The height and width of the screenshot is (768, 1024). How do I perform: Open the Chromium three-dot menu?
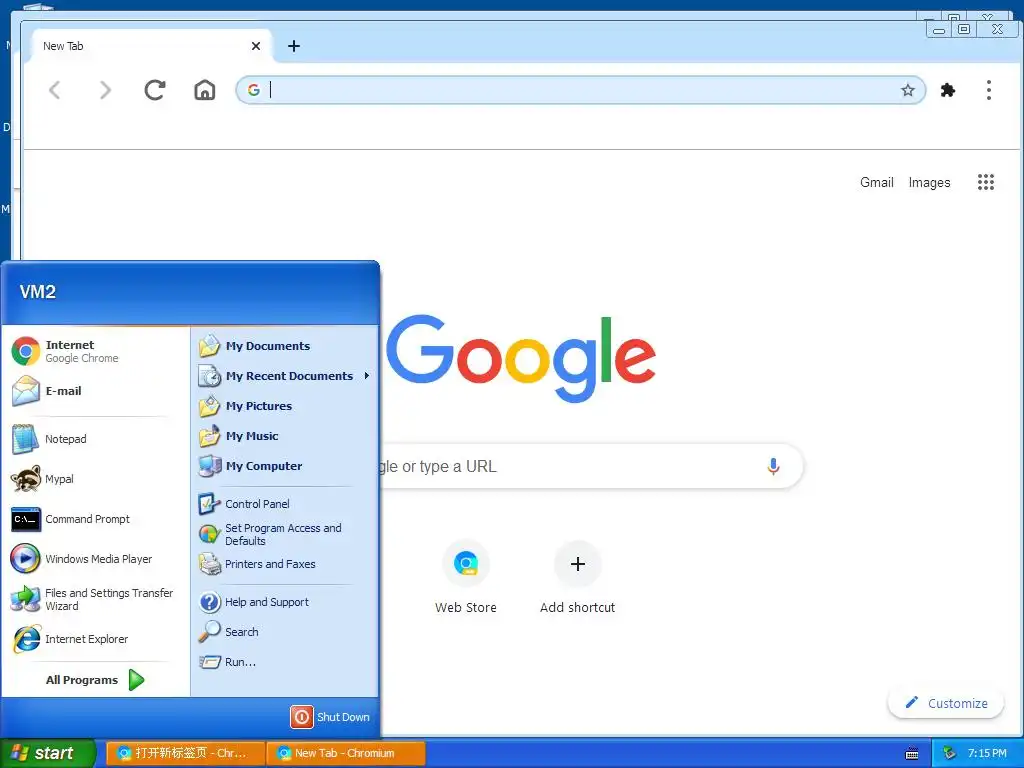pyautogui.click(x=989, y=90)
